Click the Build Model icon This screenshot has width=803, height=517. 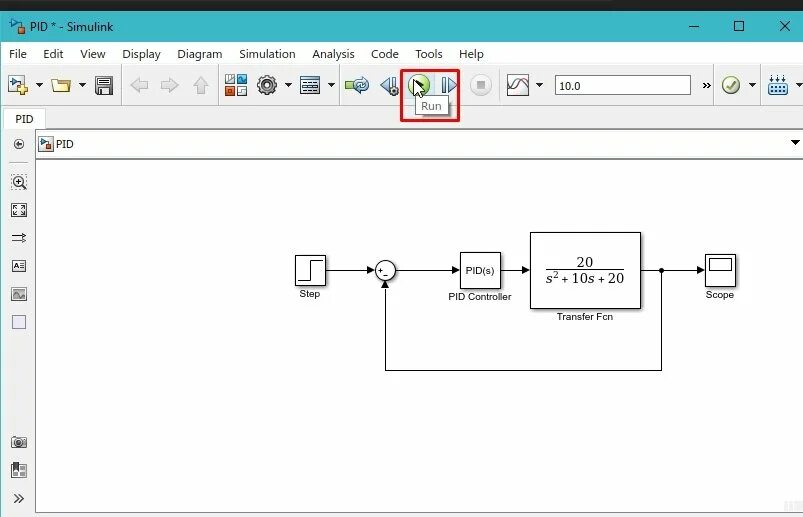click(x=778, y=85)
